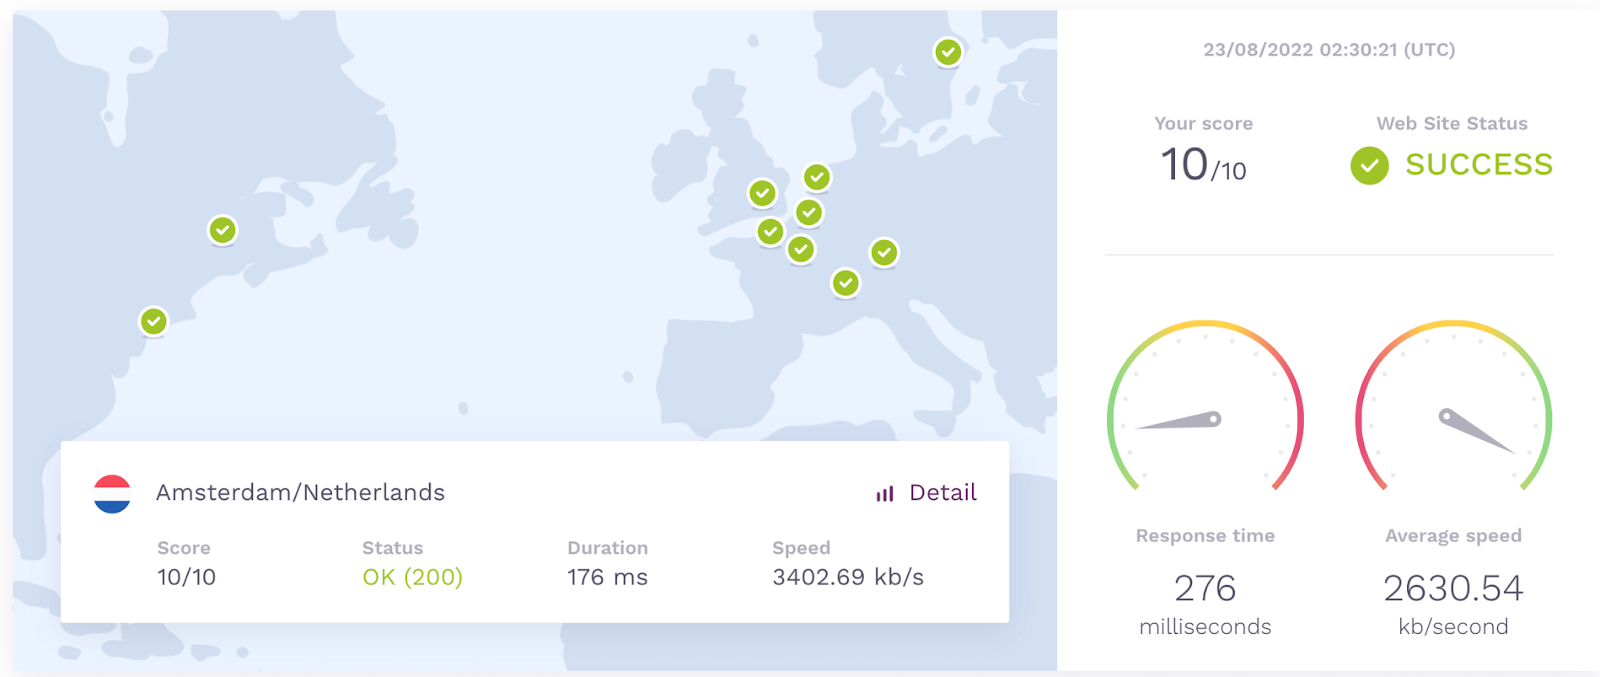Click the 2630.54 kb/second average speed value

click(1453, 589)
